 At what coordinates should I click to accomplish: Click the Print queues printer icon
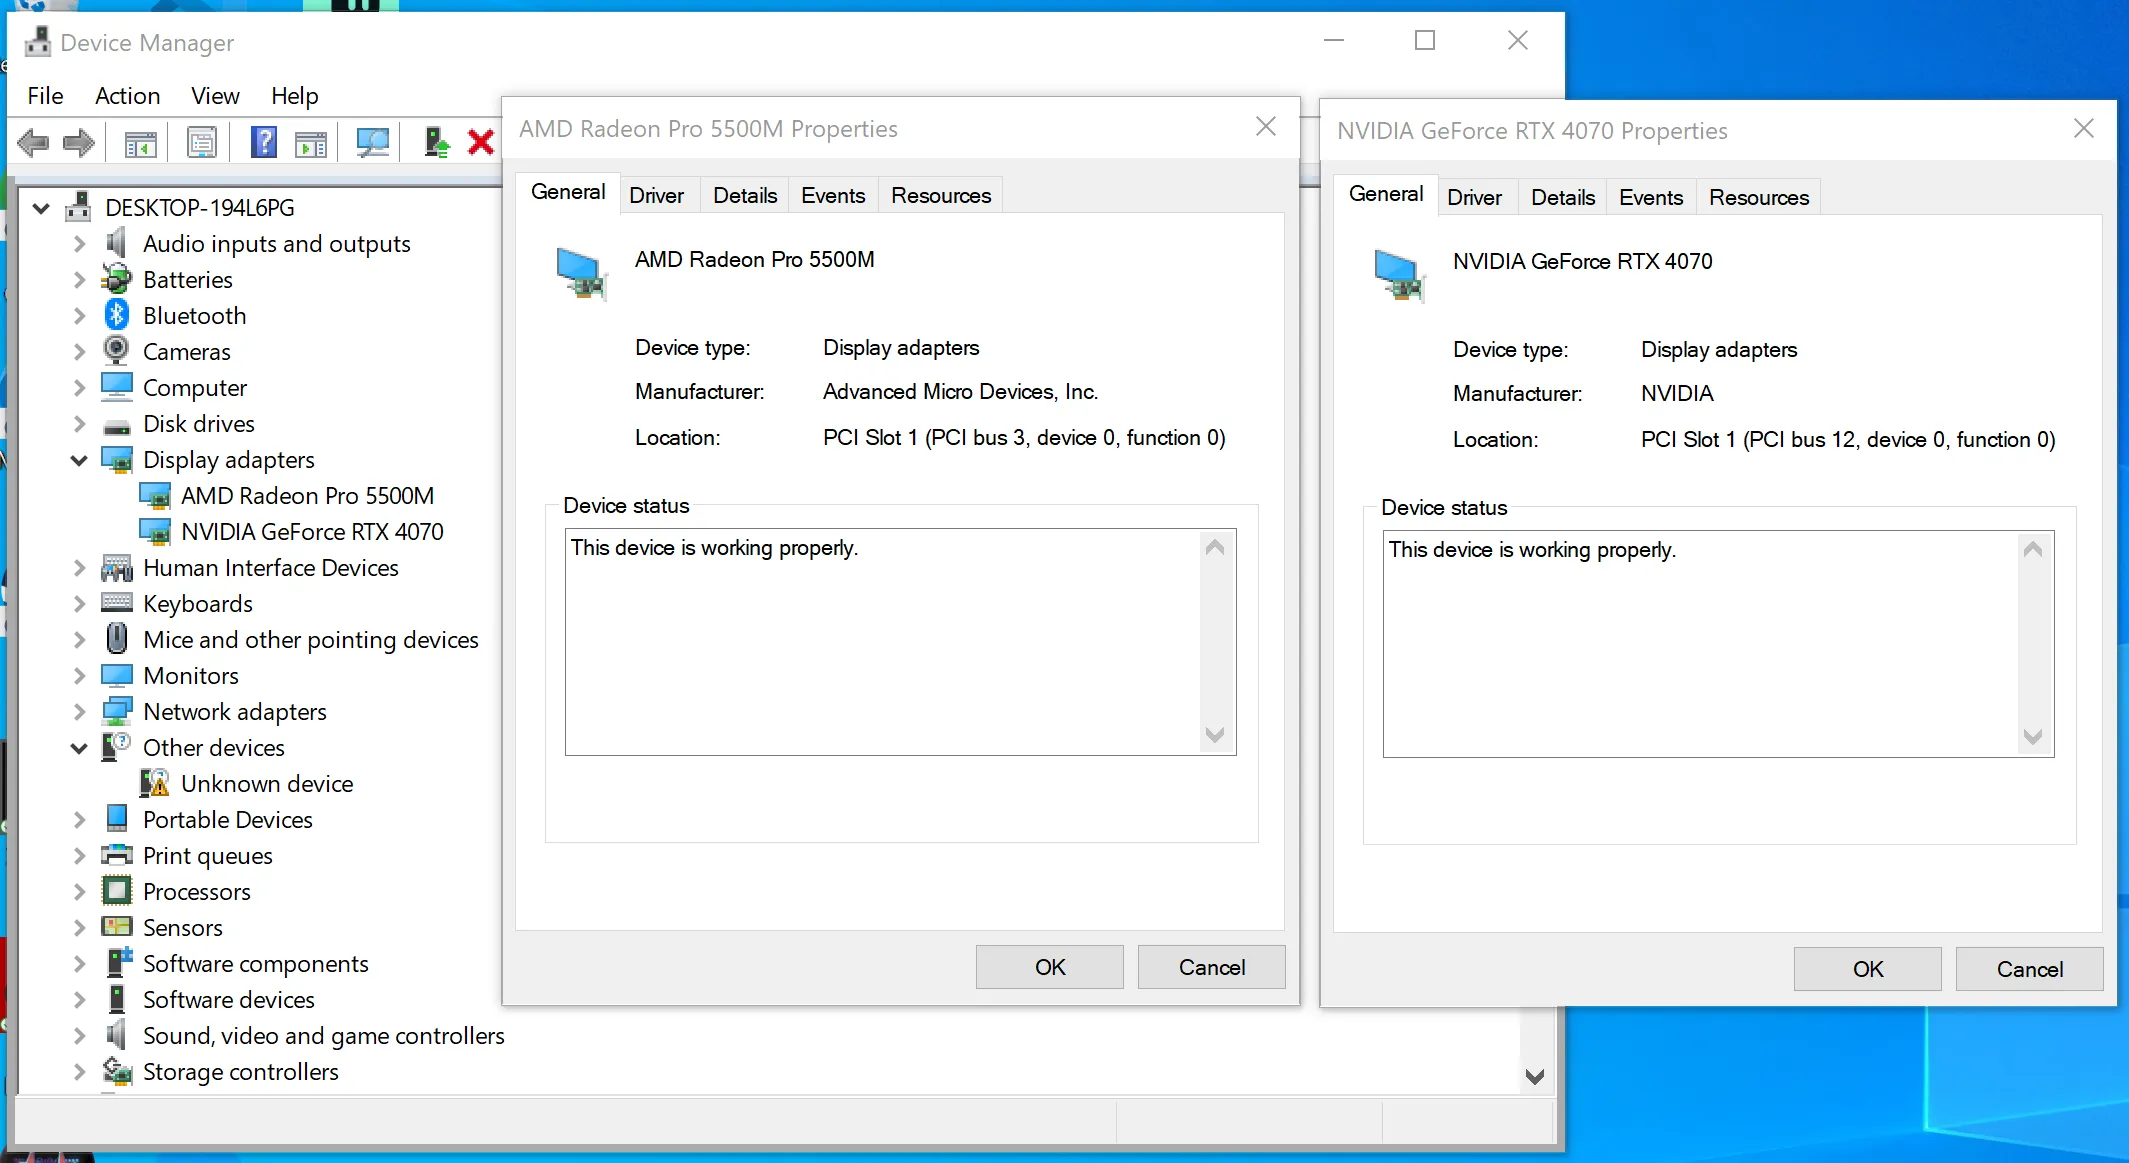[x=117, y=855]
